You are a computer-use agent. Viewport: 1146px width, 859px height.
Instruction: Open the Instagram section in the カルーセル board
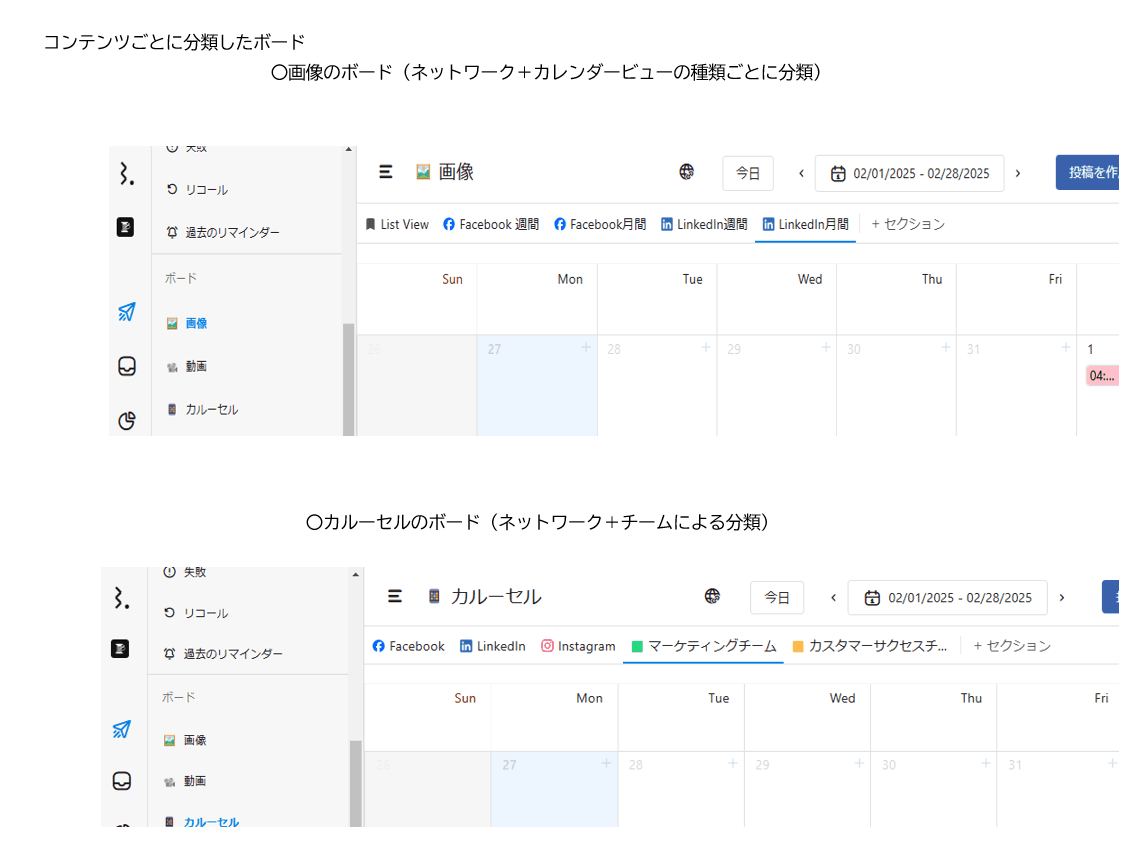pos(578,647)
